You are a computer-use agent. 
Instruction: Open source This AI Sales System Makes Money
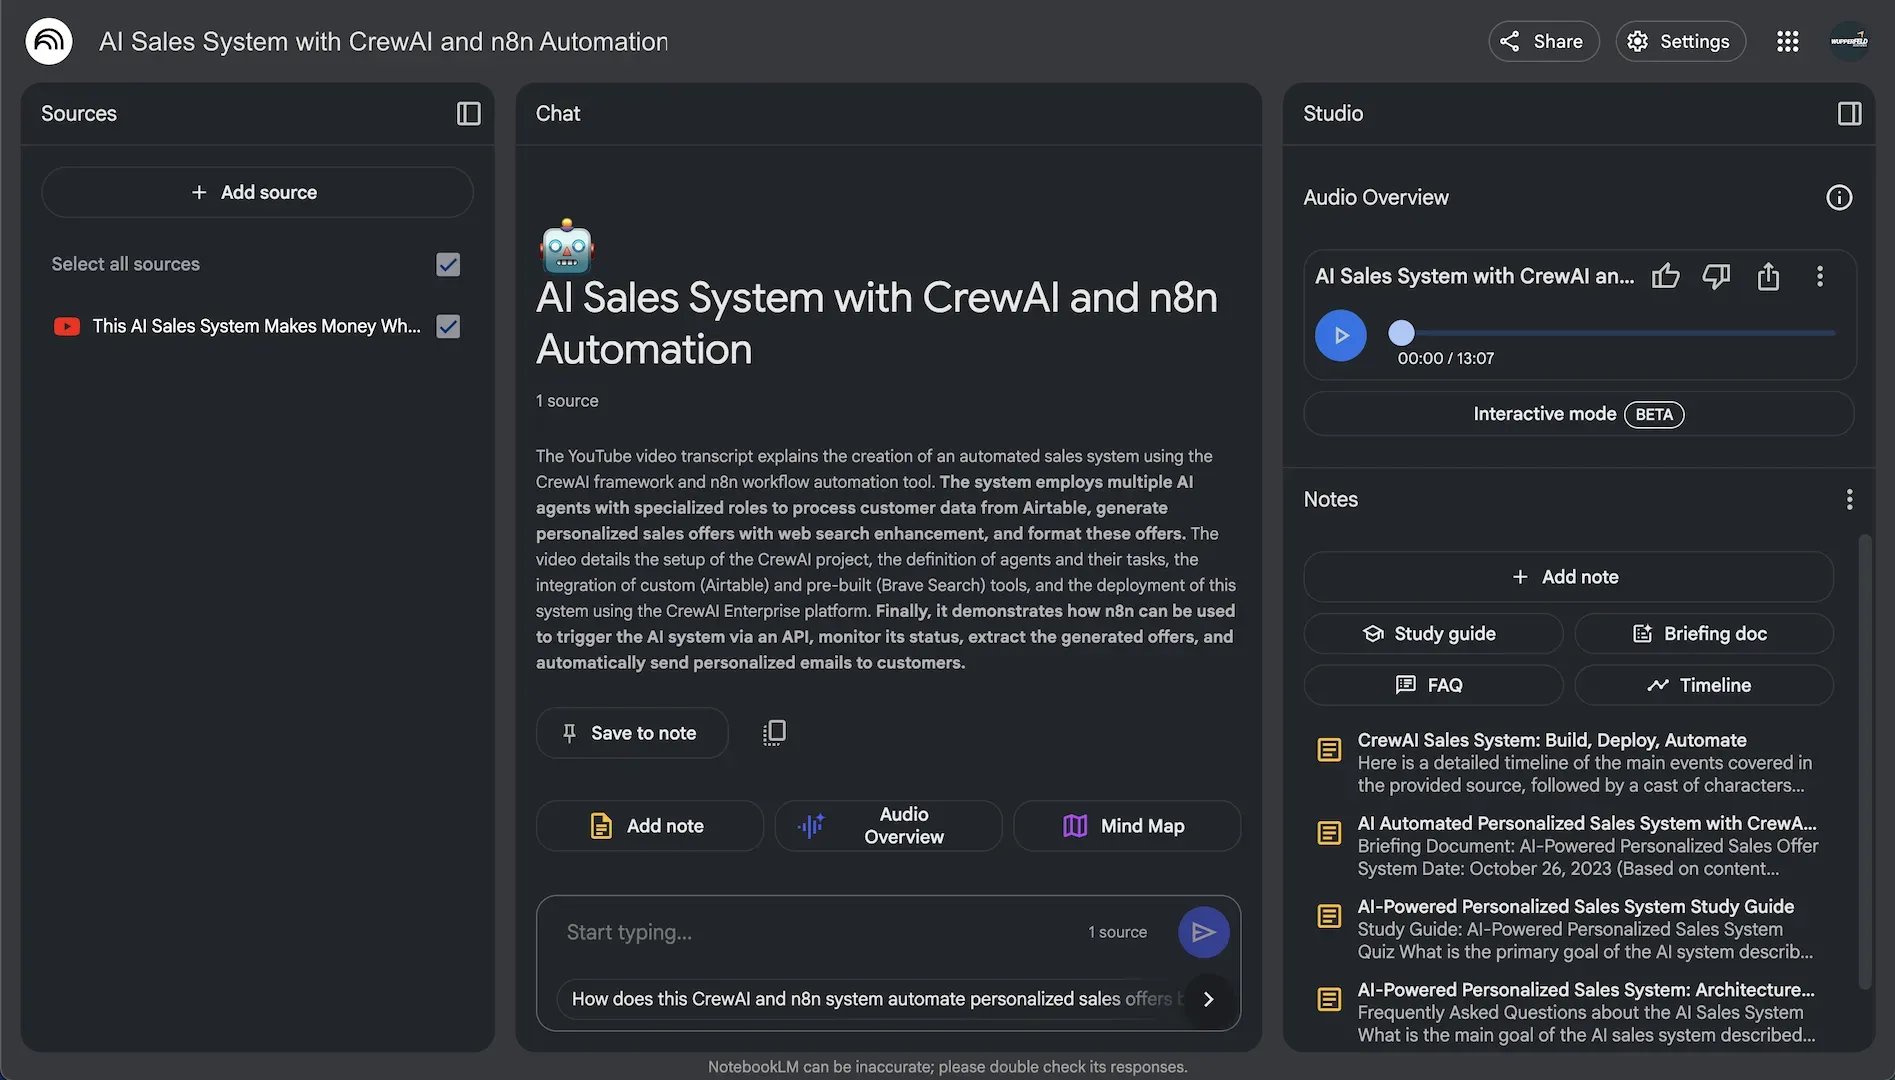[x=256, y=326]
